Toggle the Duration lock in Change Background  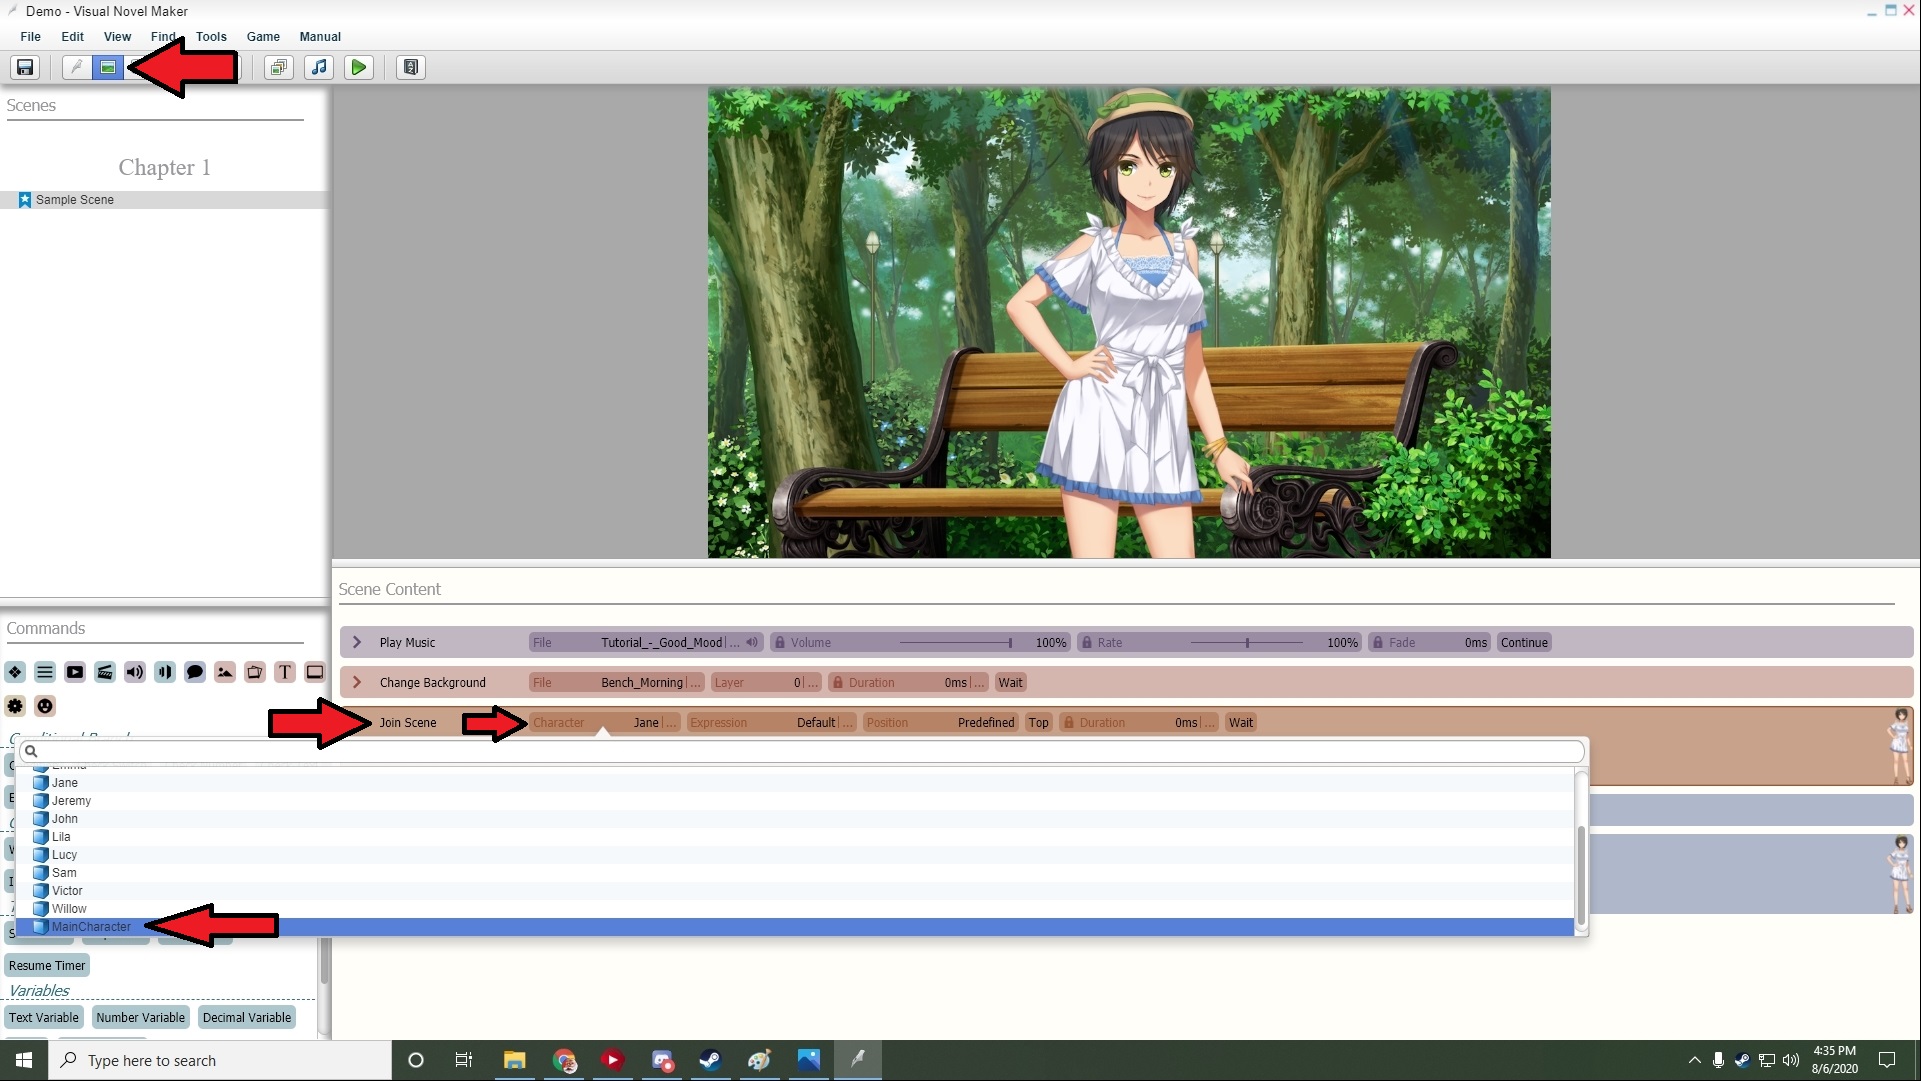click(x=838, y=683)
